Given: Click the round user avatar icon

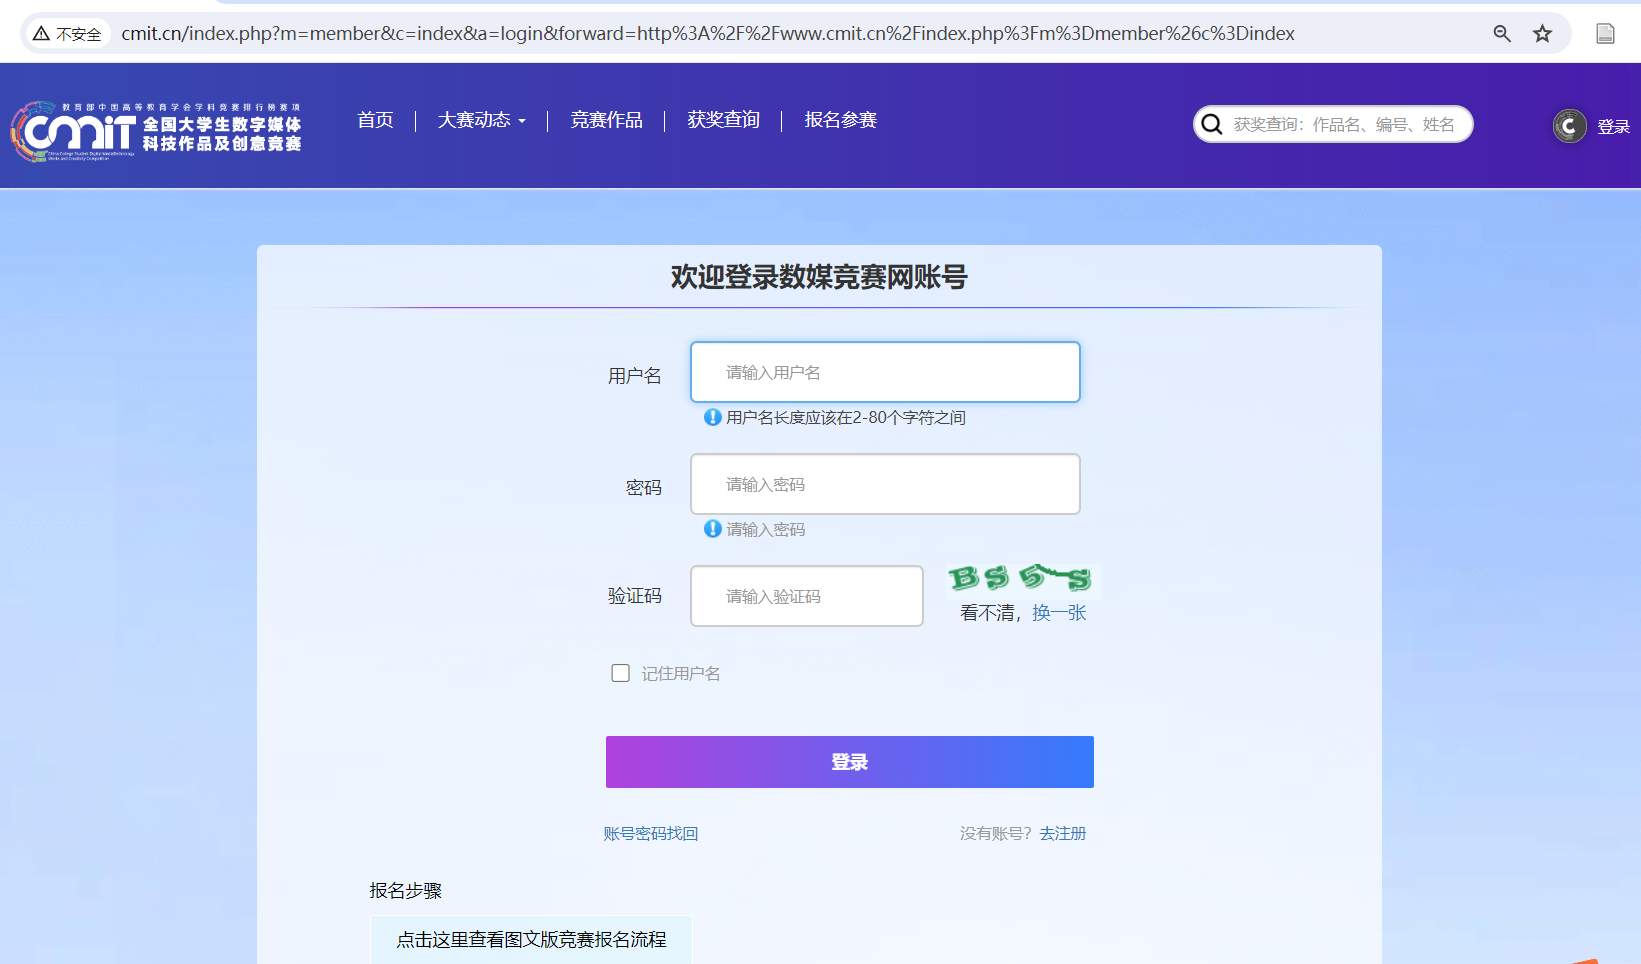Looking at the screenshot, I should (1569, 126).
